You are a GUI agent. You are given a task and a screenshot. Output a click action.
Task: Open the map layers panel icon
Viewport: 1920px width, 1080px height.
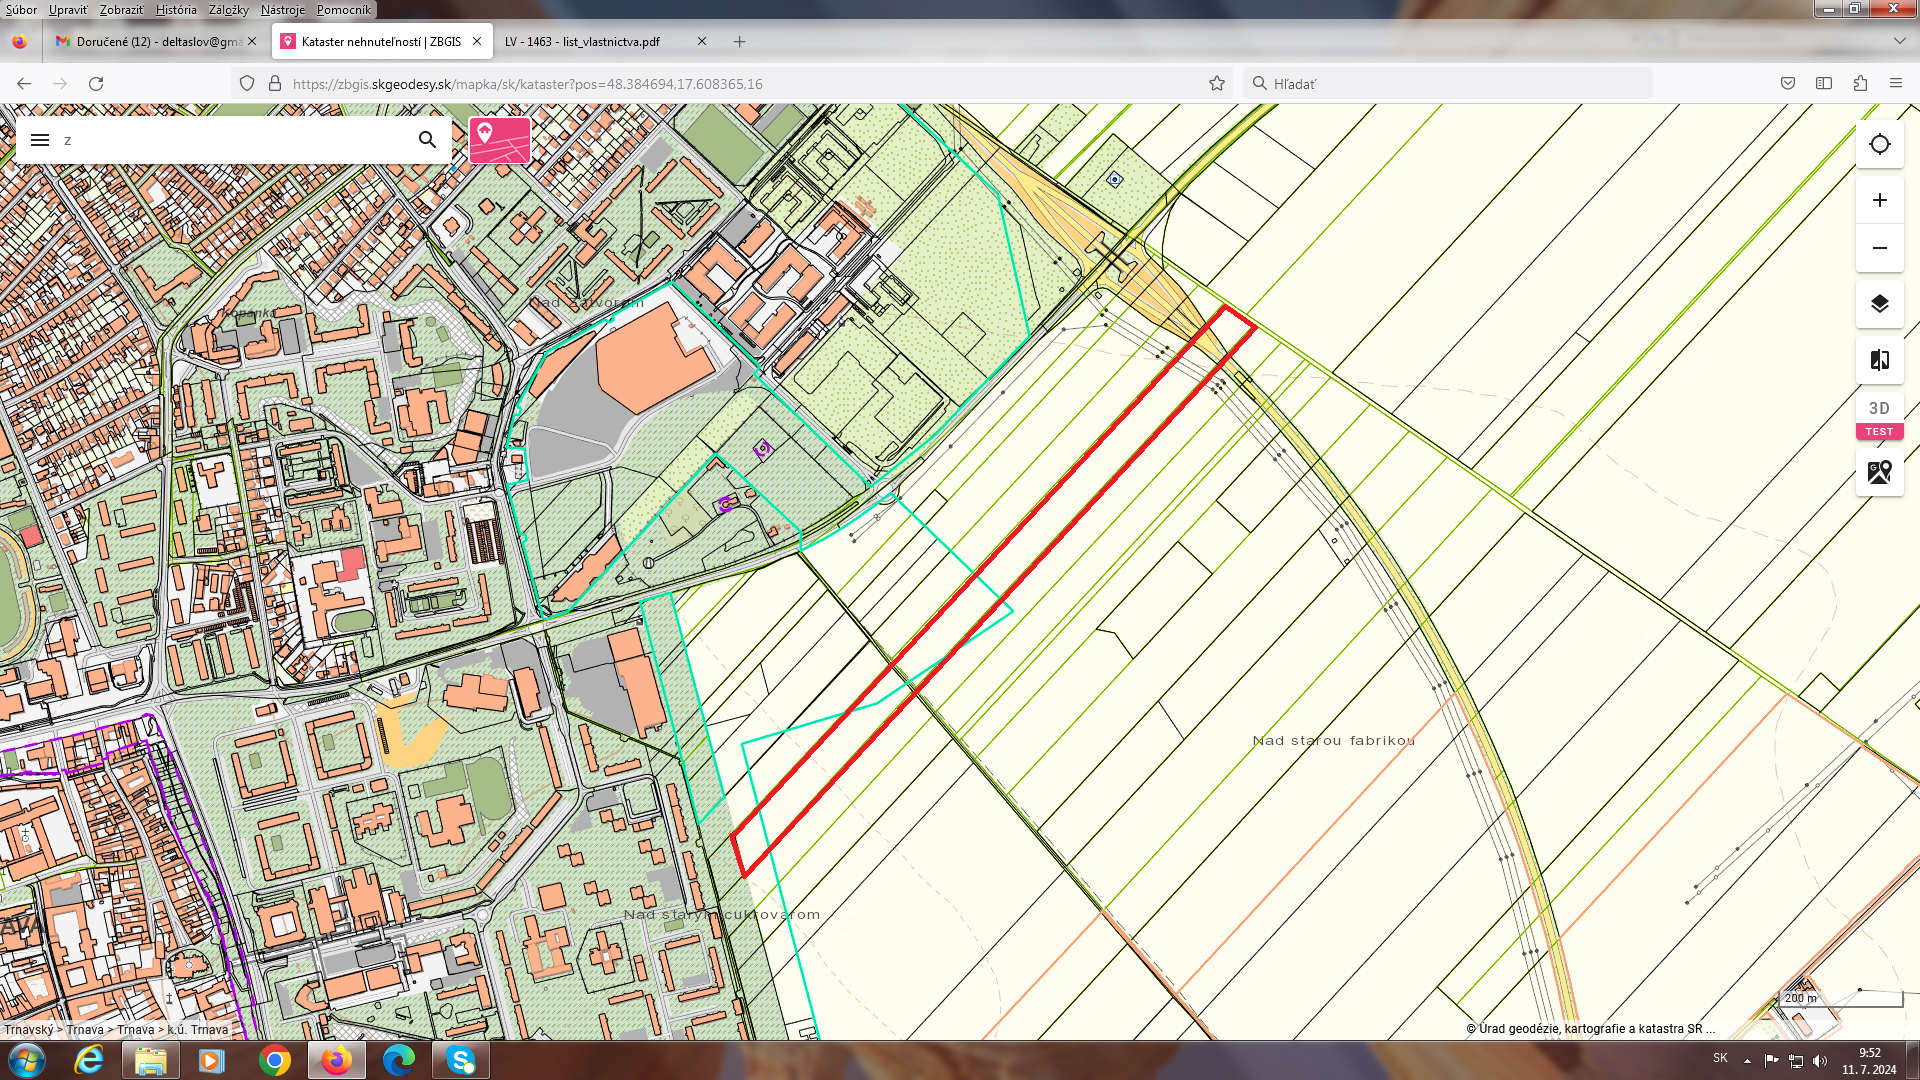pos(1879,304)
